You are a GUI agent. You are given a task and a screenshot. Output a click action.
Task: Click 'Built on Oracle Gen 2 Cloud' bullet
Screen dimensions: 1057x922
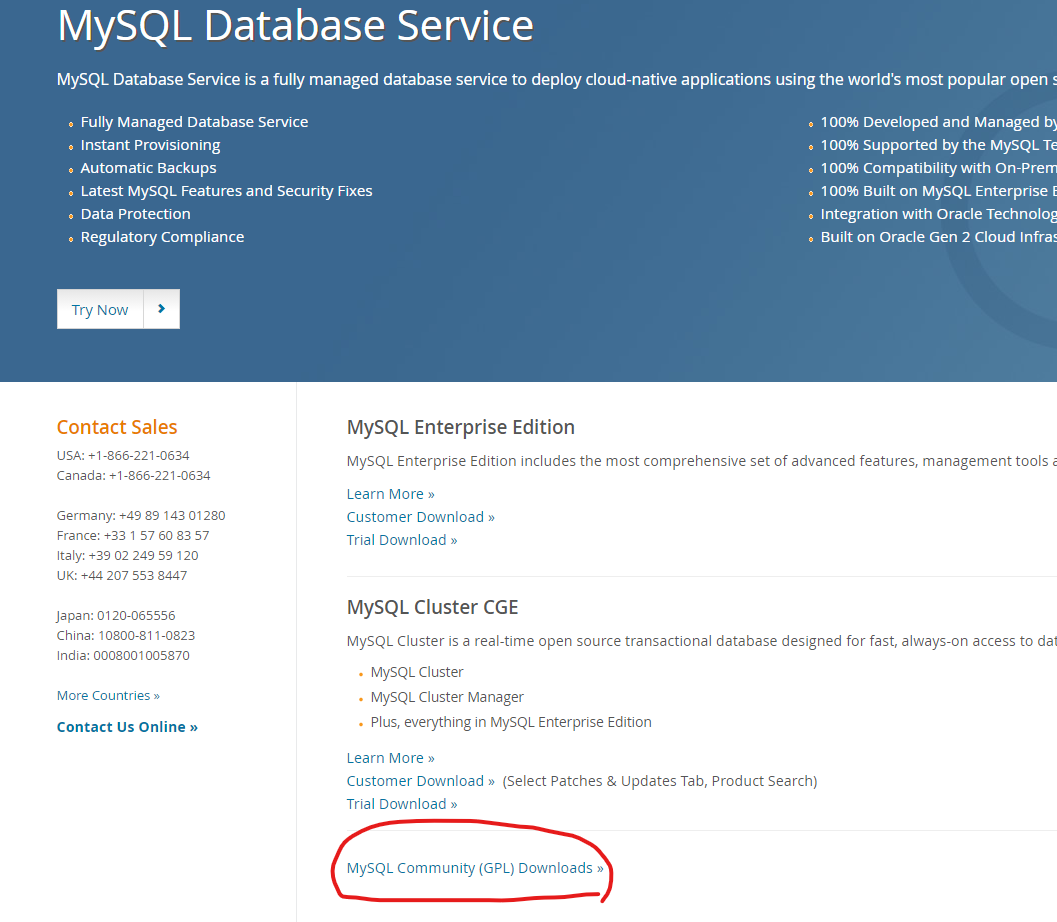tap(938, 237)
